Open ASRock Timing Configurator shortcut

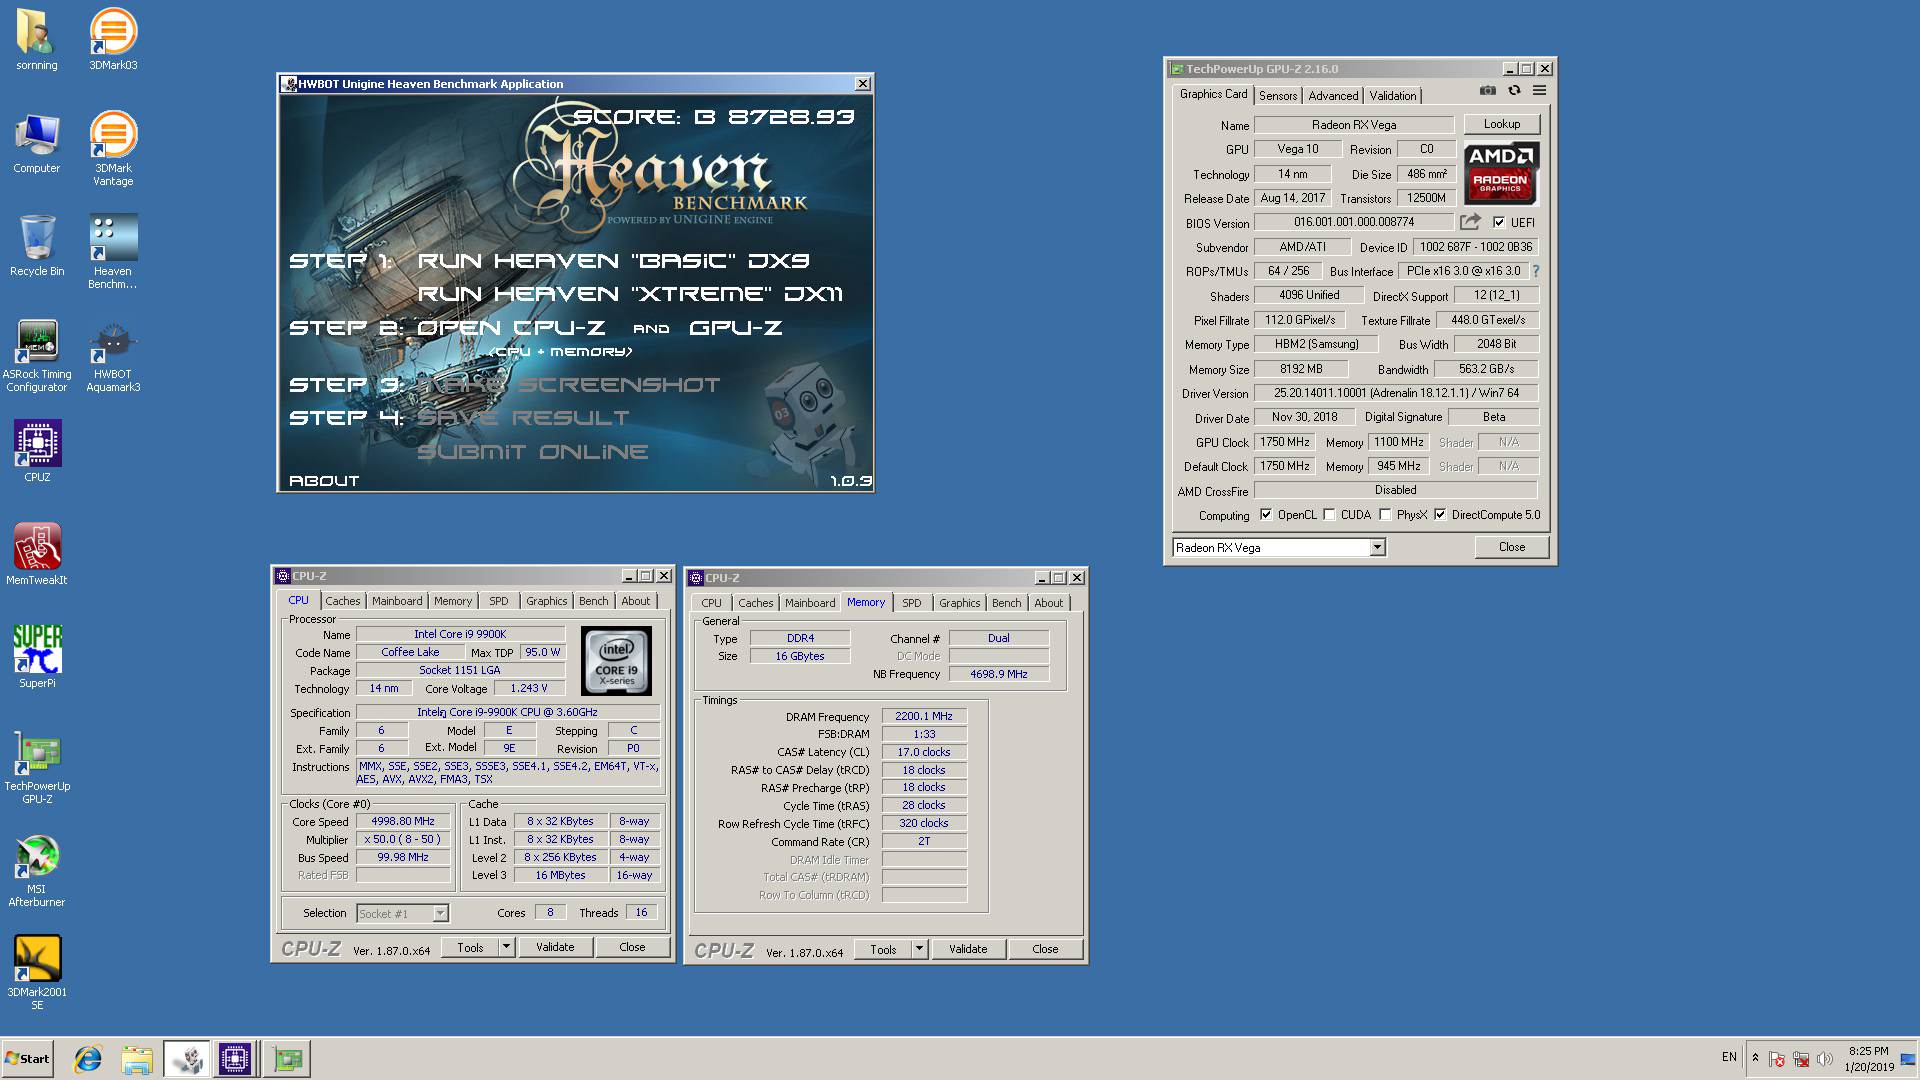tap(37, 355)
